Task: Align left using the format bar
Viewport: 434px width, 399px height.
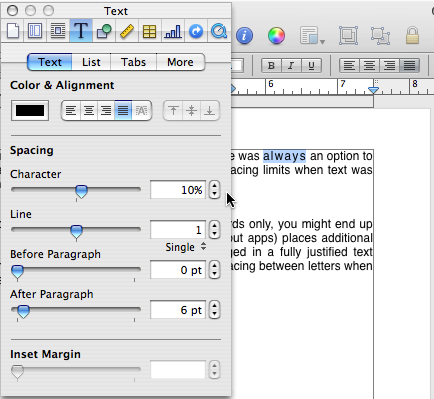Action: [x=349, y=65]
